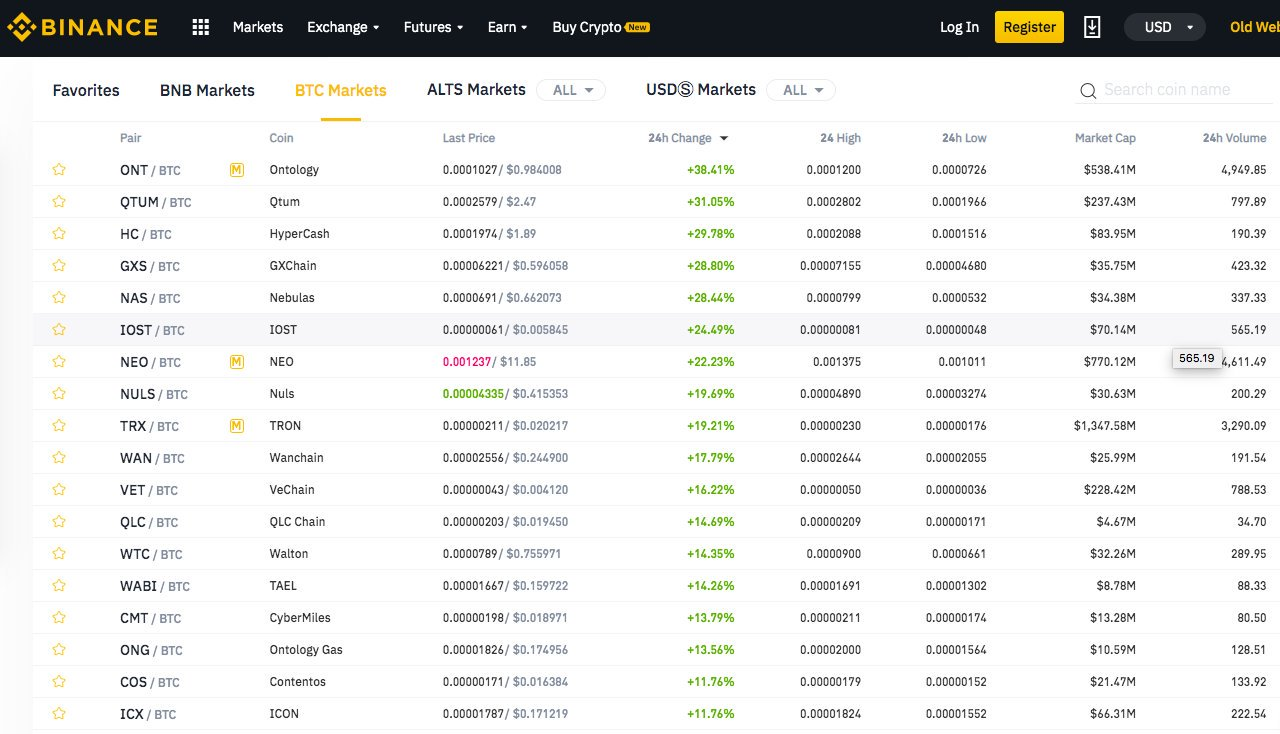This screenshot has width=1280, height=734.
Task: Click the Binance logo
Action: [83, 27]
